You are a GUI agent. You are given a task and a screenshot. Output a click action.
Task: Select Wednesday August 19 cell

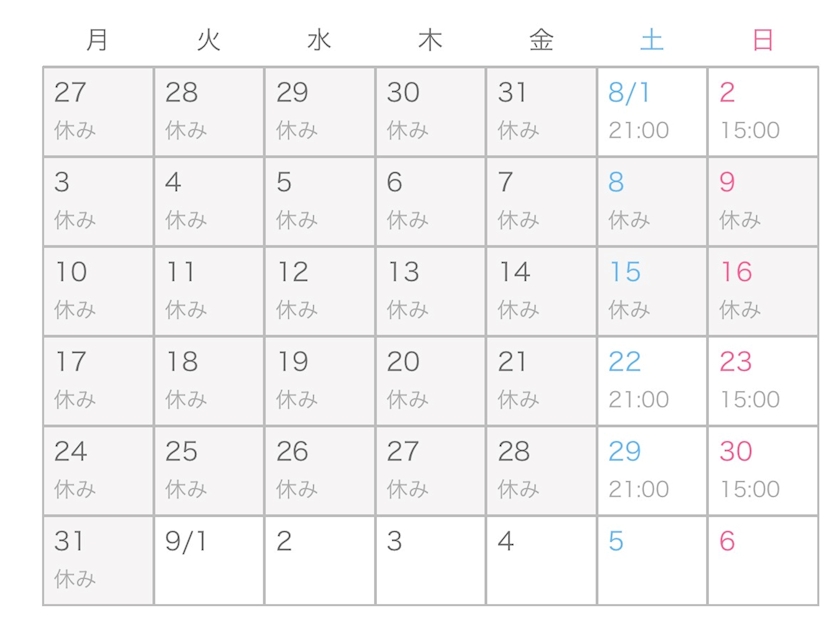coord(320,381)
